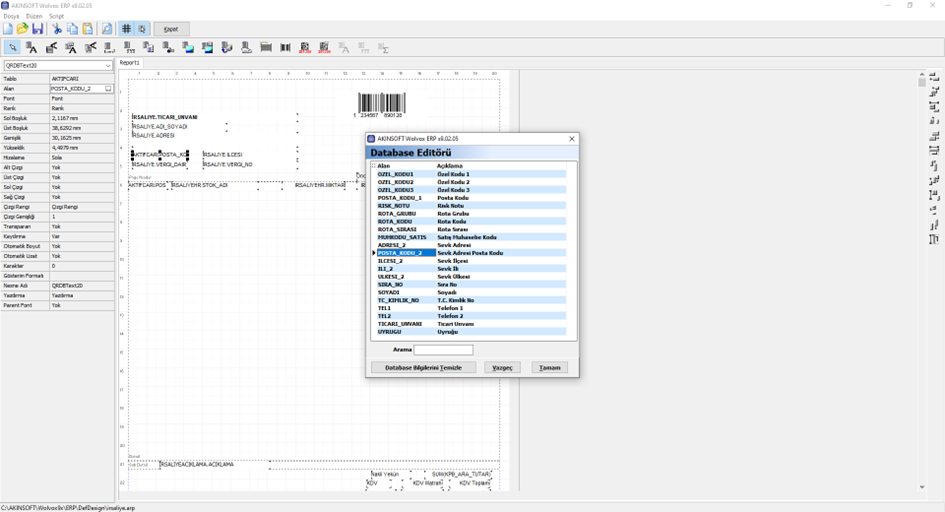Paste from the clipboard
945x512 pixels.
pyautogui.click(x=87, y=29)
